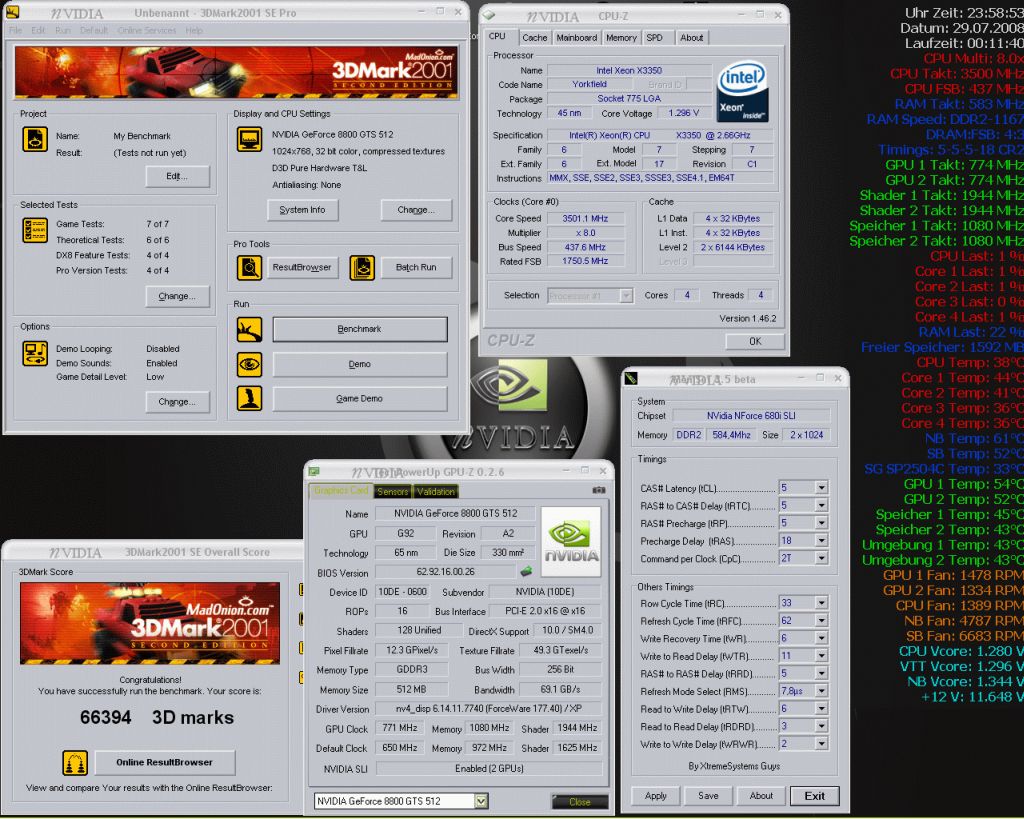Click the Online ResultBrowser icon in score window
Image resolution: width=1024 pixels, height=819 pixels.
[x=75, y=762]
